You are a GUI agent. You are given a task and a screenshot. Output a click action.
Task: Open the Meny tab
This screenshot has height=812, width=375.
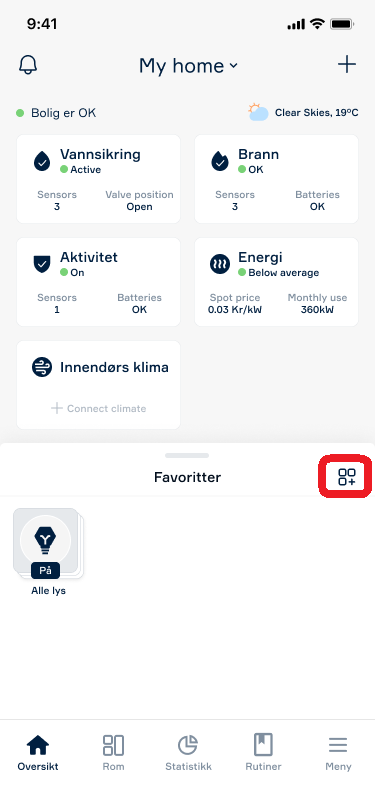pyautogui.click(x=338, y=752)
